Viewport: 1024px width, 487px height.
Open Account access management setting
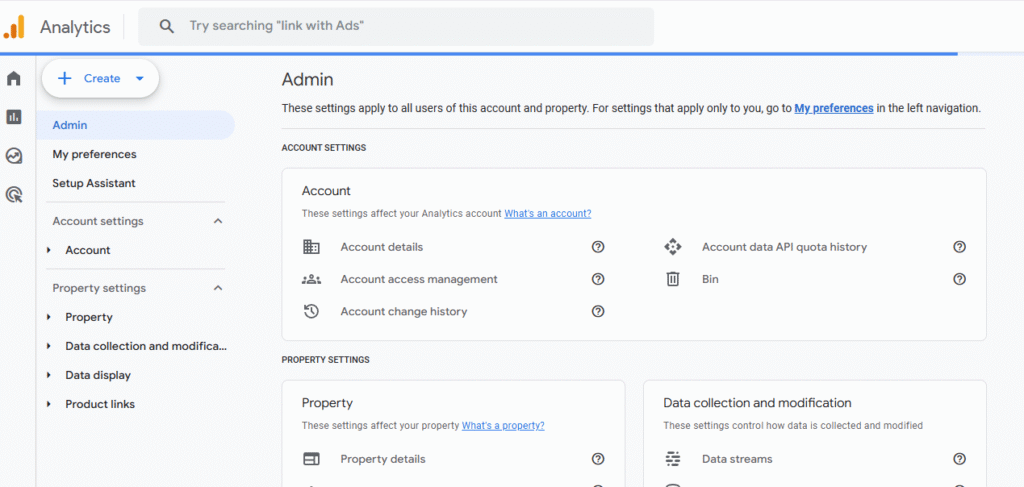[419, 279]
